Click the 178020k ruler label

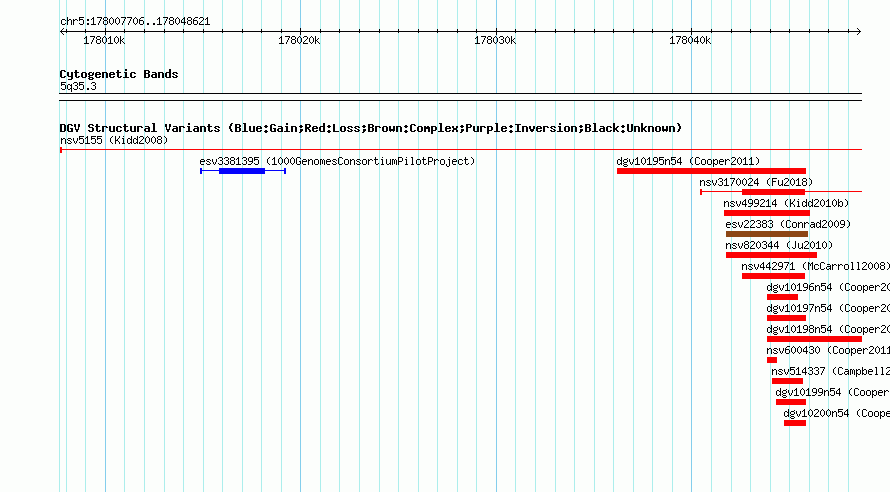pos(299,40)
